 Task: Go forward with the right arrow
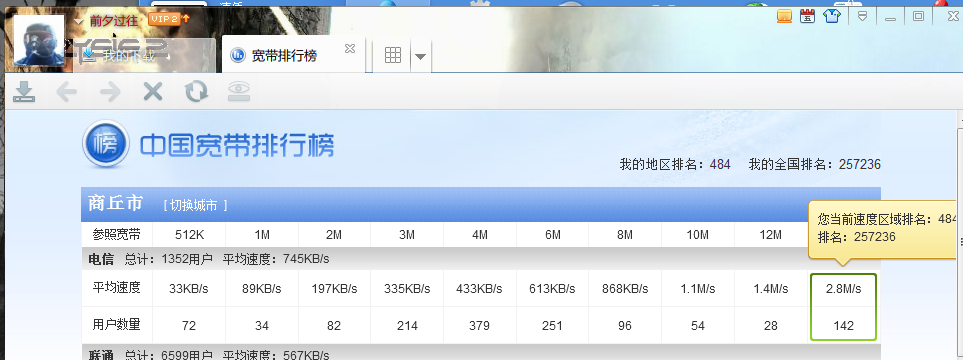110,92
